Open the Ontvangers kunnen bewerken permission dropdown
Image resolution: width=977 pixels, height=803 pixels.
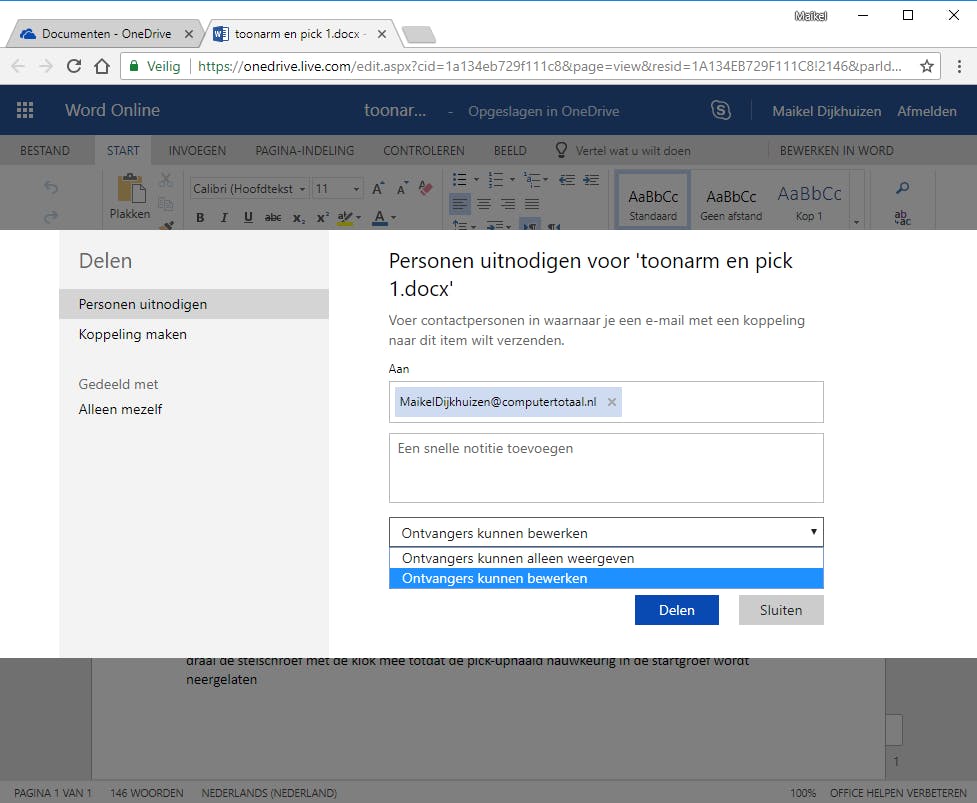point(606,533)
